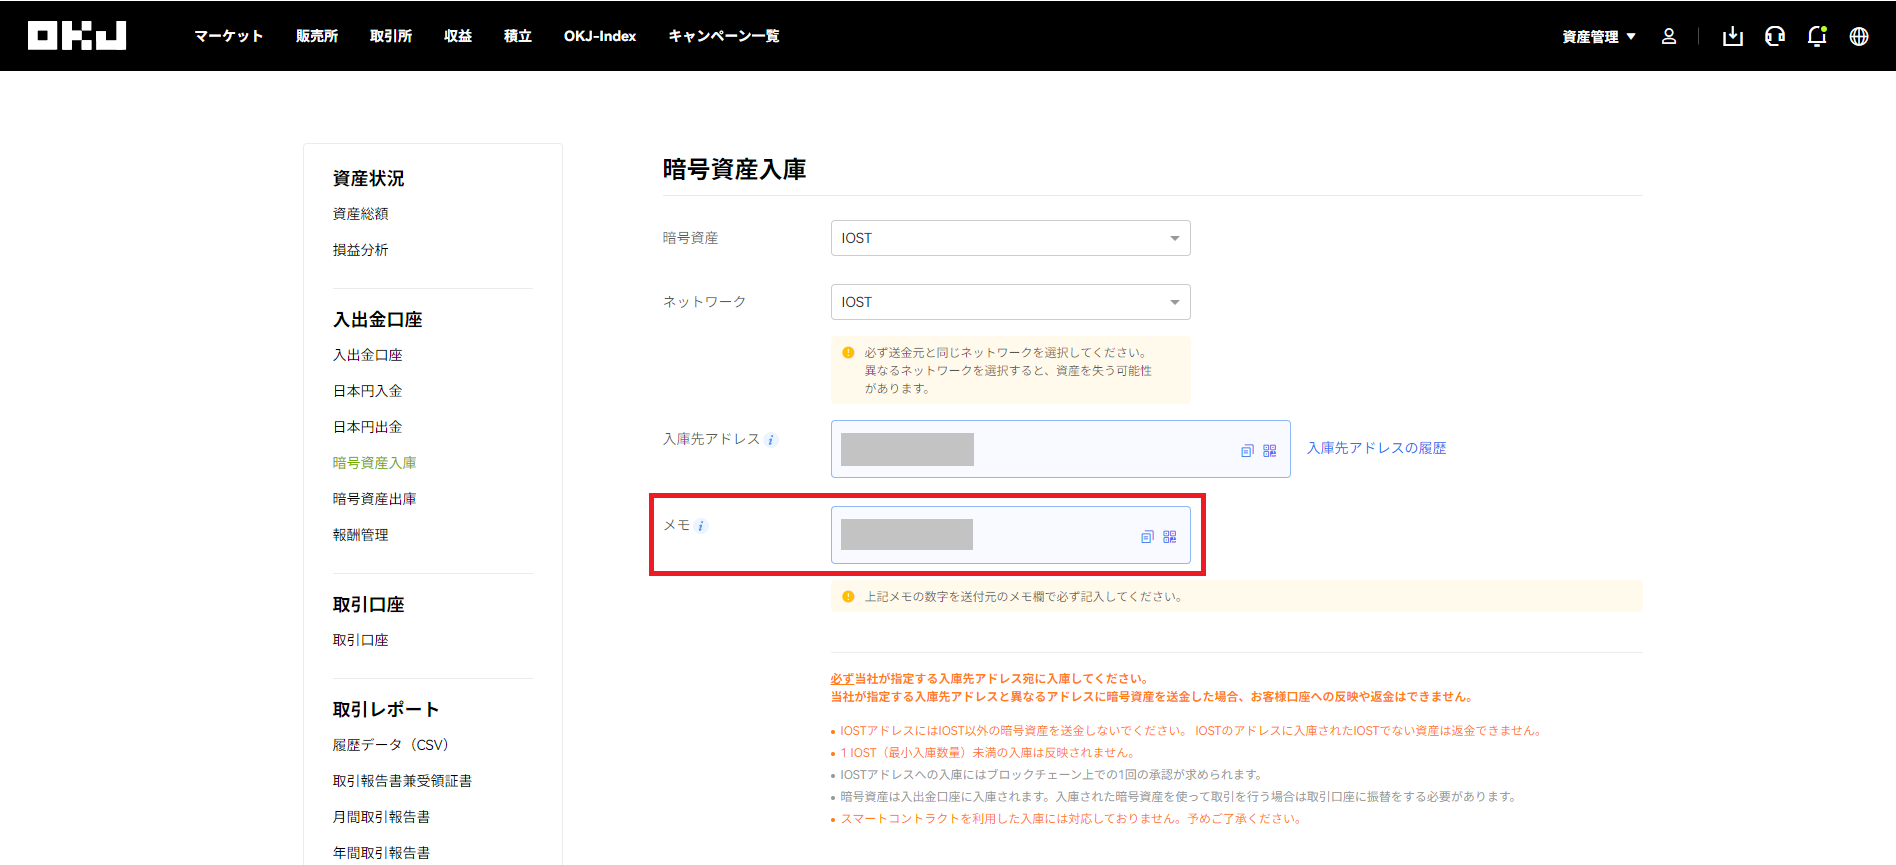Go to 損益分析 in sidebar
Screen dimensions: 1896x865
[361, 250]
